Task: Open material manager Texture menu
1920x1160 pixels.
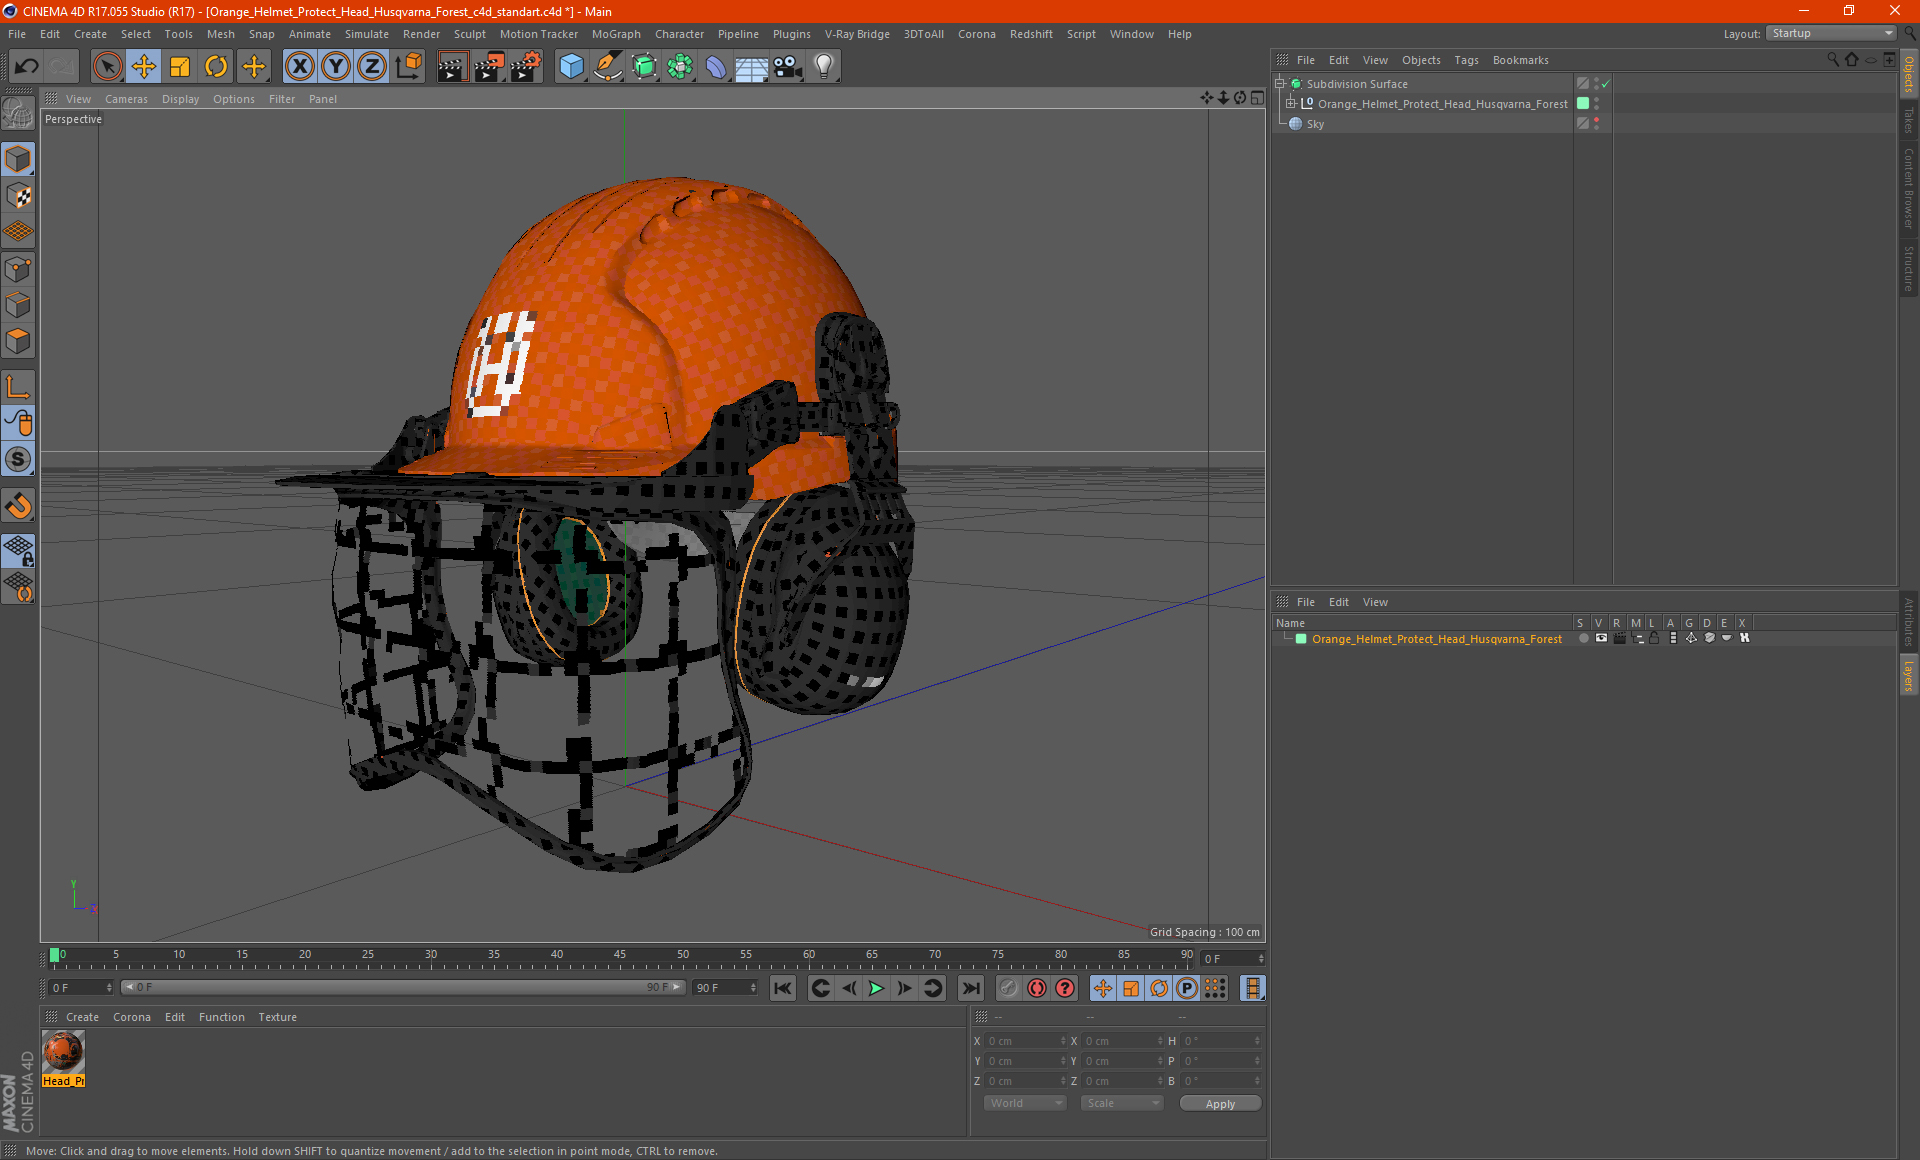Action: pos(277,1017)
